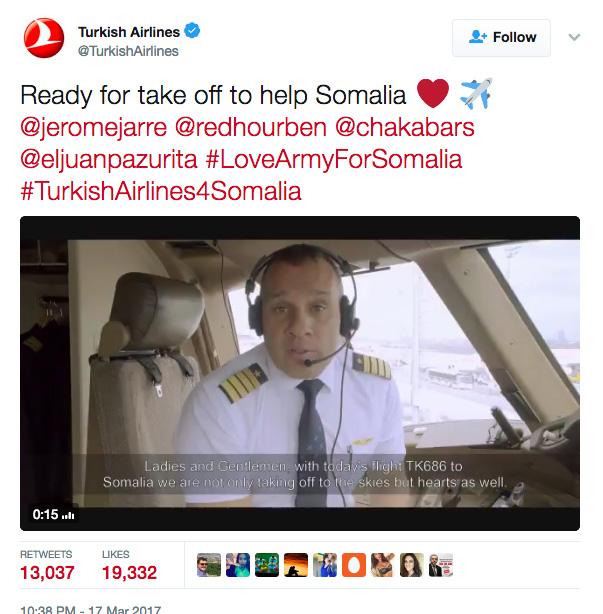The height and width of the screenshot is (614, 603).
Task: Open the @chakabars mention
Action: tap(405, 128)
